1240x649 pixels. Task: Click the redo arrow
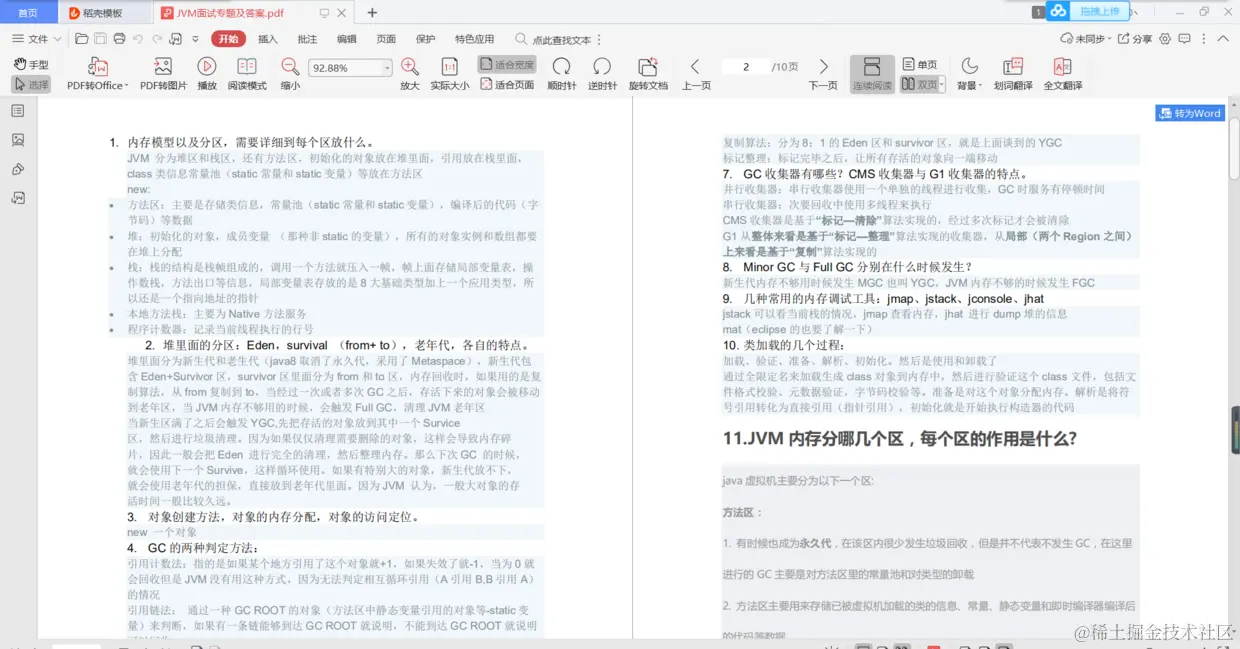157,39
